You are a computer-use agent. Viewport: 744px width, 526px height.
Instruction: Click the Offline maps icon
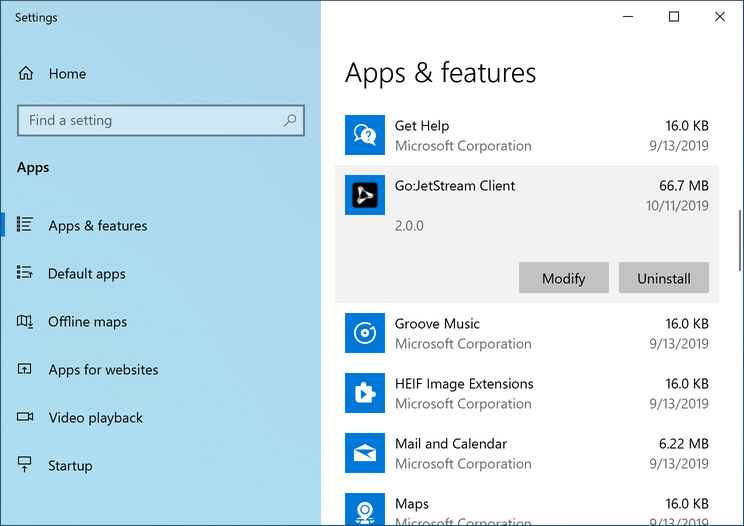point(25,321)
